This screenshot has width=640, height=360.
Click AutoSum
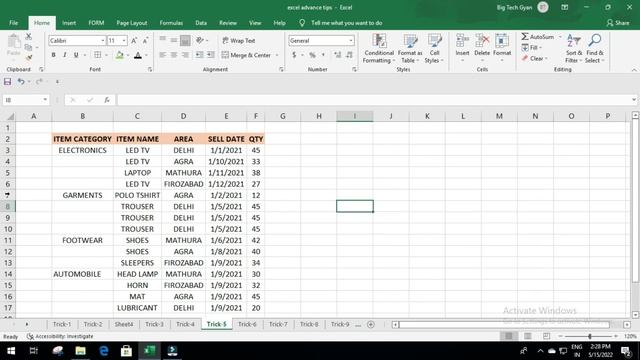click(x=538, y=37)
